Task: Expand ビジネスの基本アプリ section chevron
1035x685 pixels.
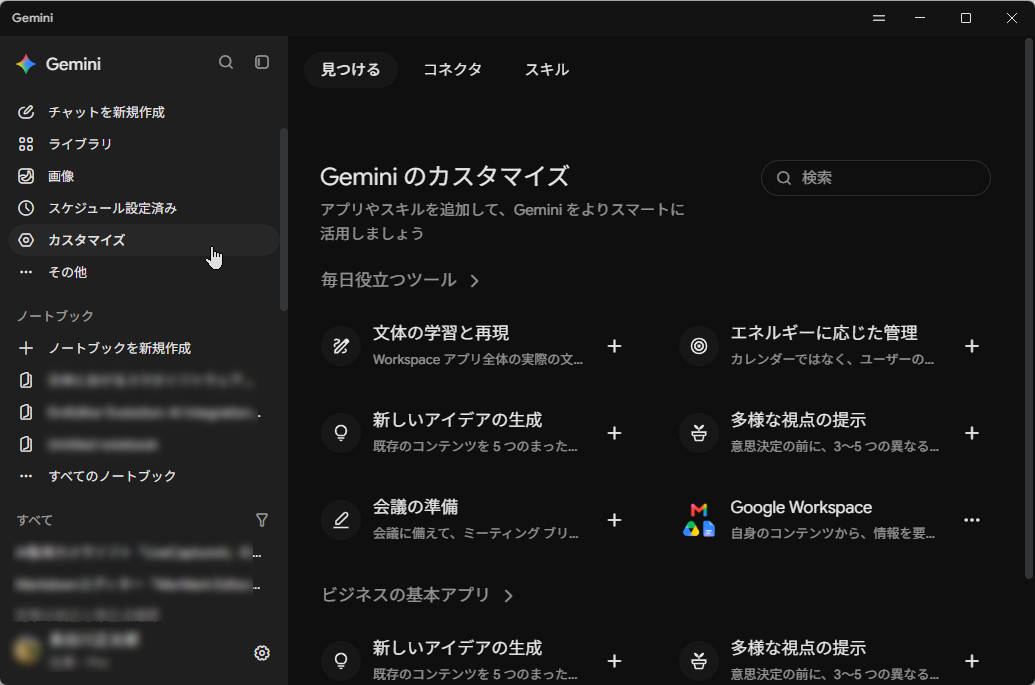Action: pos(508,596)
